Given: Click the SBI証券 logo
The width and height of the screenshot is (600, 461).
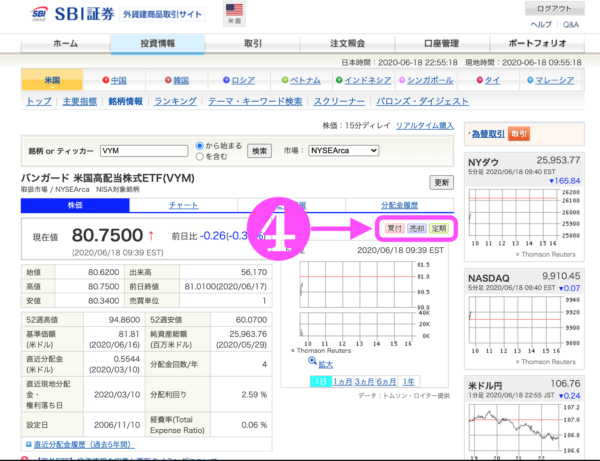Looking at the screenshot, I should tap(72, 14).
